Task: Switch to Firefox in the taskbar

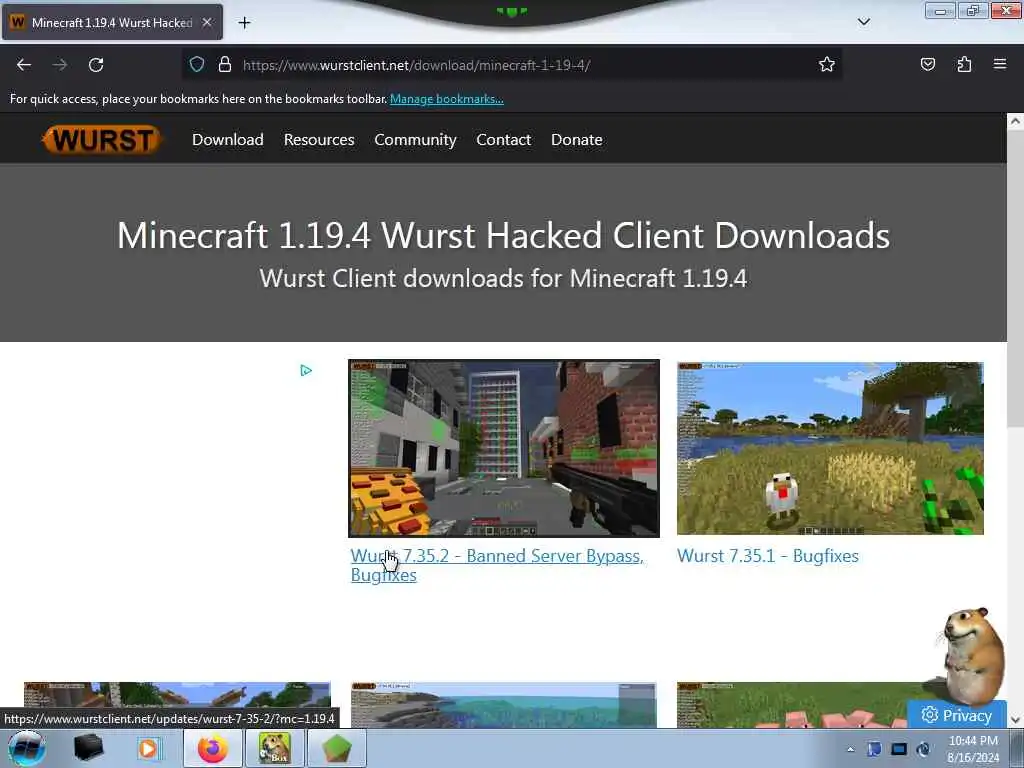Action: pos(212,748)
